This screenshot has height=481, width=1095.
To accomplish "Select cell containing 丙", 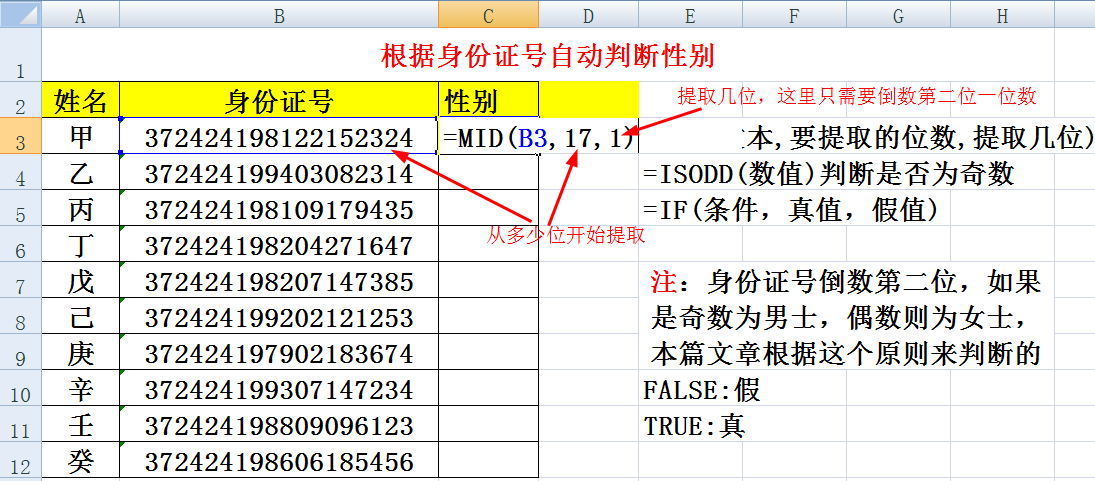I will (81, 208).
